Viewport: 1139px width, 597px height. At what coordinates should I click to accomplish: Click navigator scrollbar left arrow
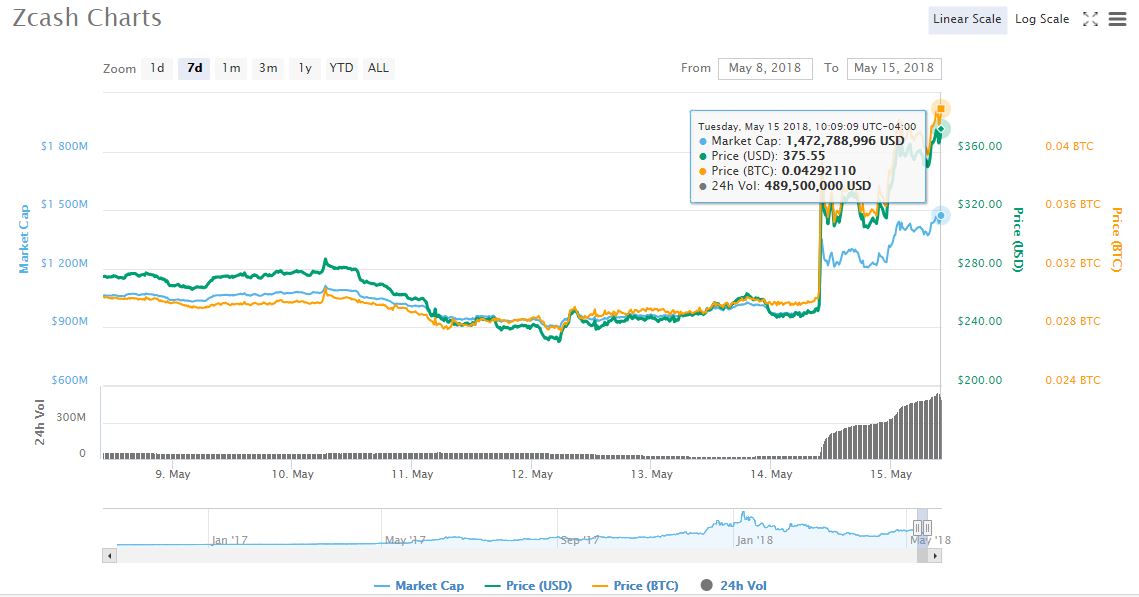point(110,556)
